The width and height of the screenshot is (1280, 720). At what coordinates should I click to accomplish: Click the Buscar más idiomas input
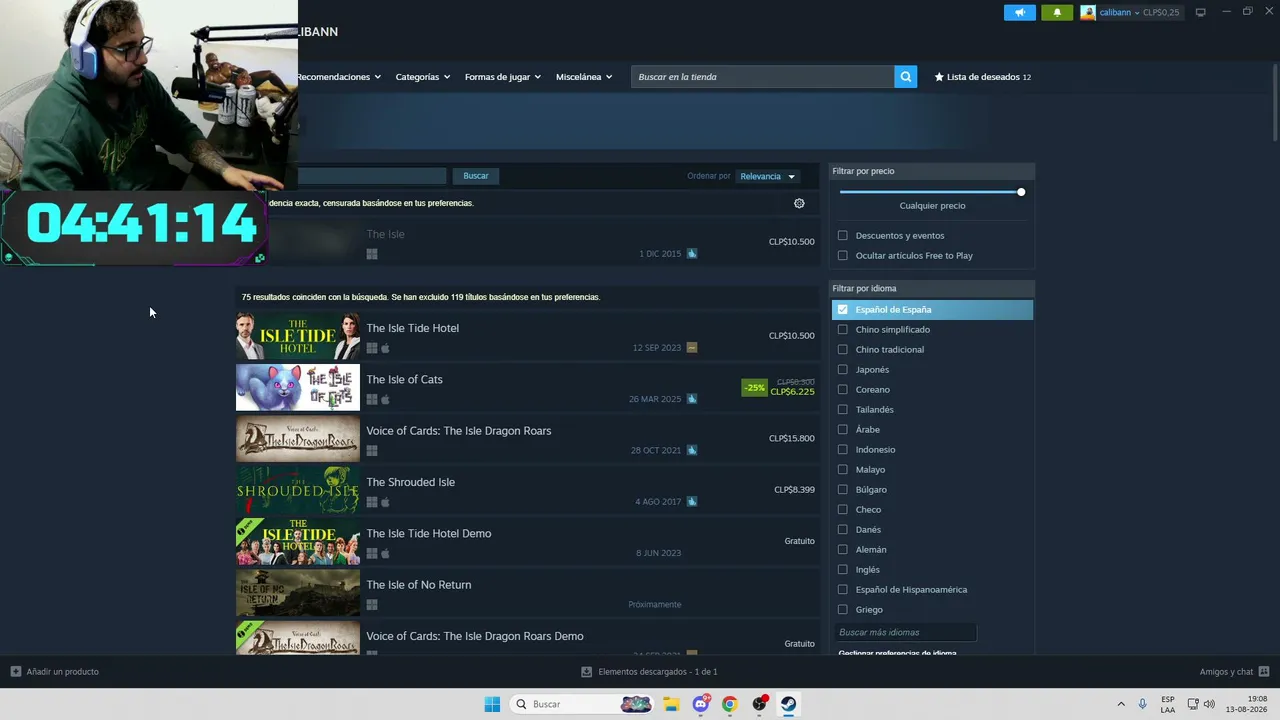pyautogui.click(x=905, y=632)
